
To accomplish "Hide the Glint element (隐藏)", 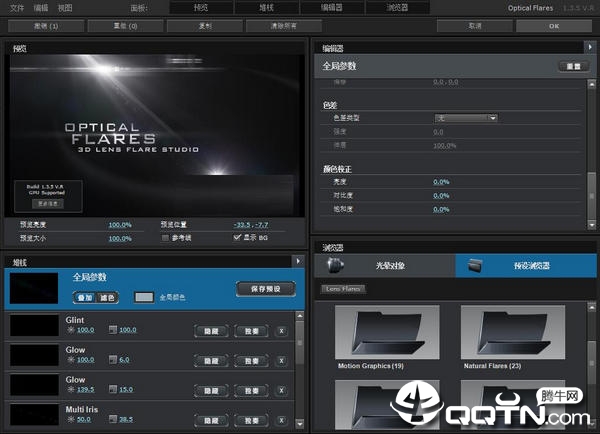I will [x=211, y=331].
